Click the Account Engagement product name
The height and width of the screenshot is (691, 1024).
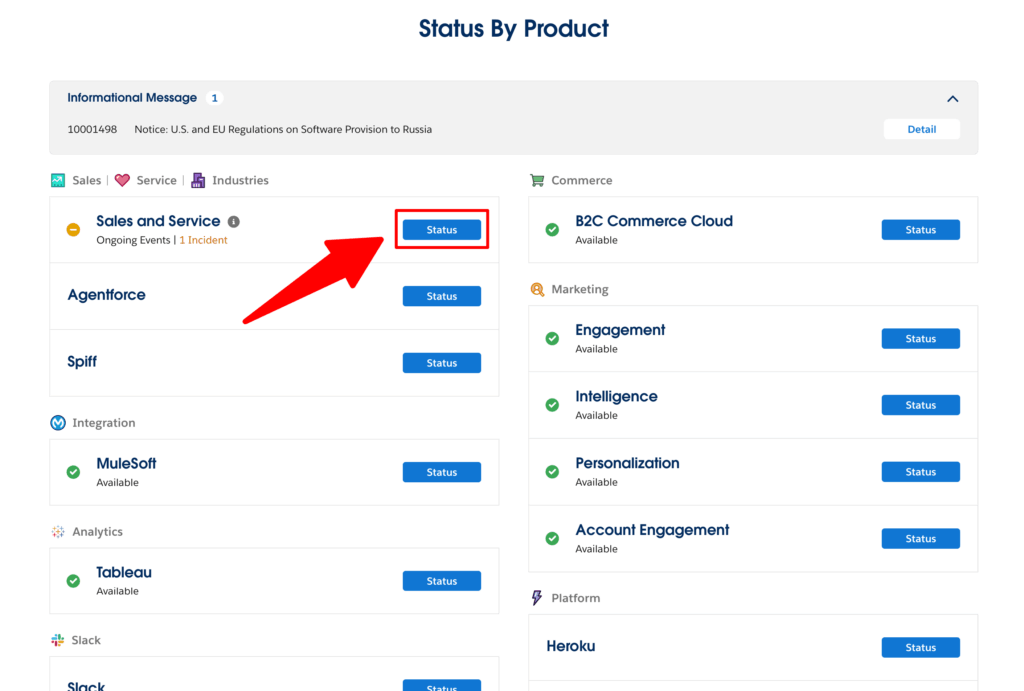tap(652, 530)
